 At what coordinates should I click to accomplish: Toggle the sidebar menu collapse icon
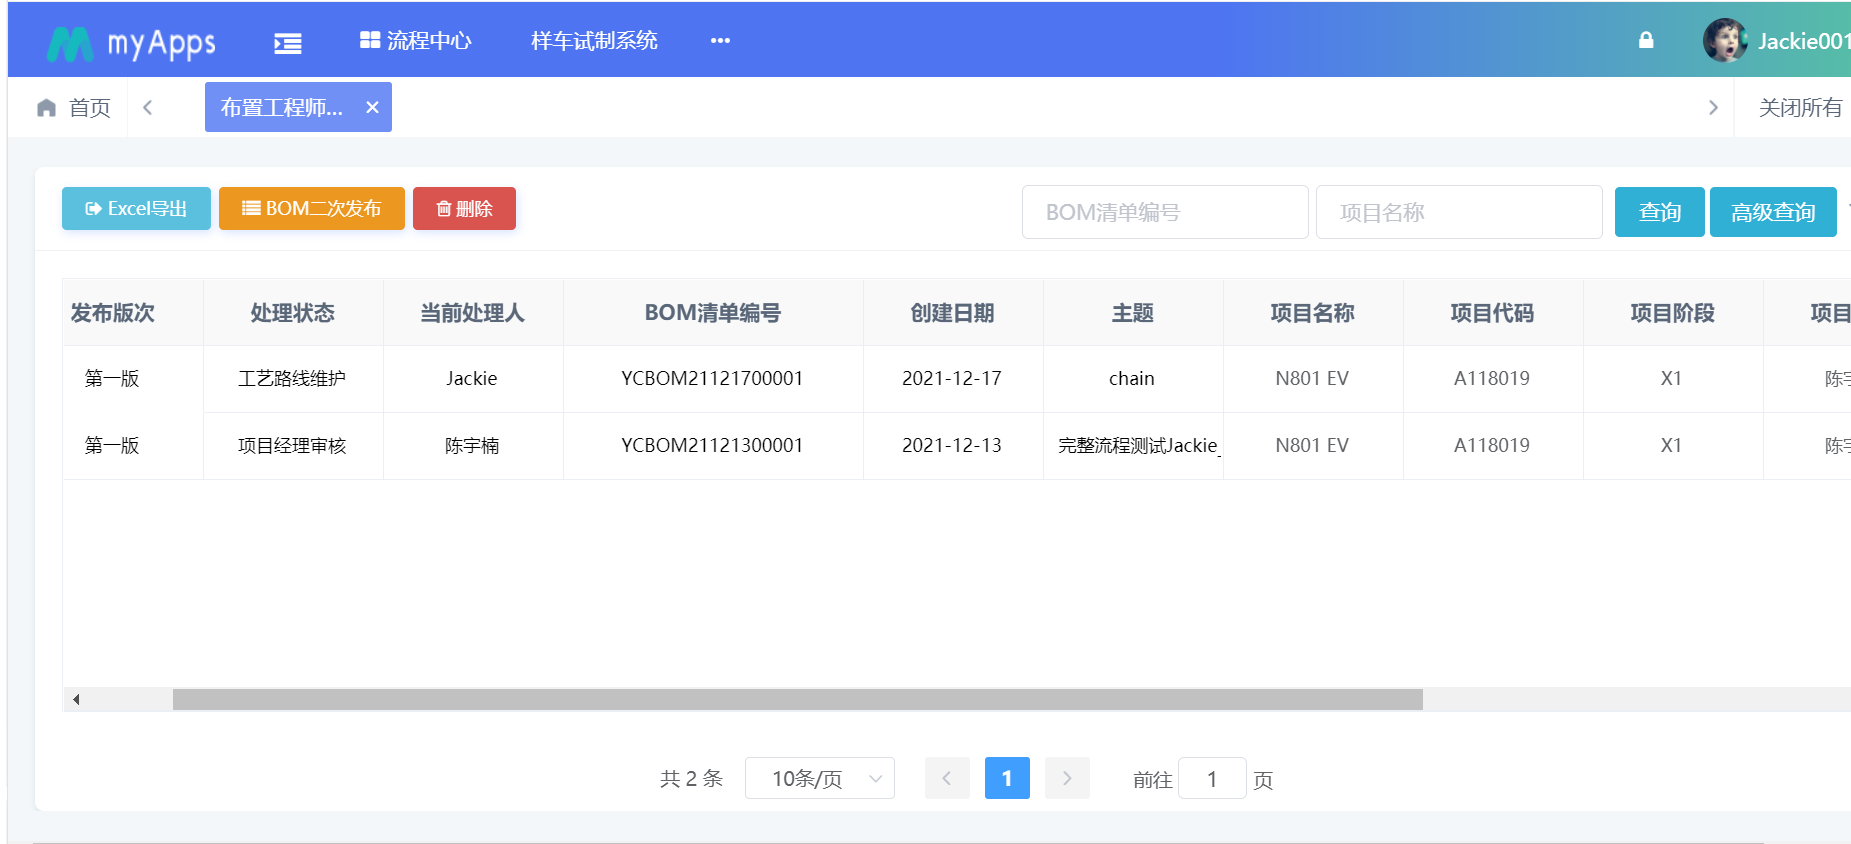[288, 43]
